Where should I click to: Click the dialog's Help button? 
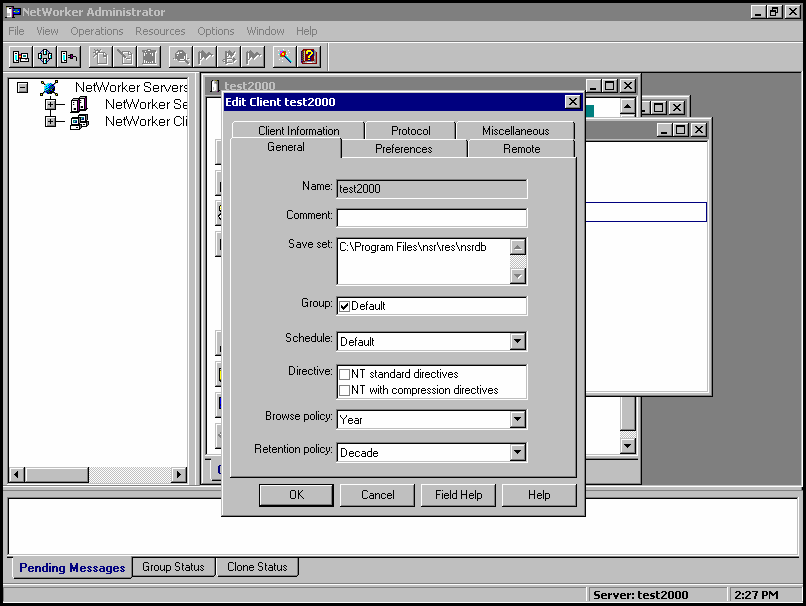coord(539,495)
